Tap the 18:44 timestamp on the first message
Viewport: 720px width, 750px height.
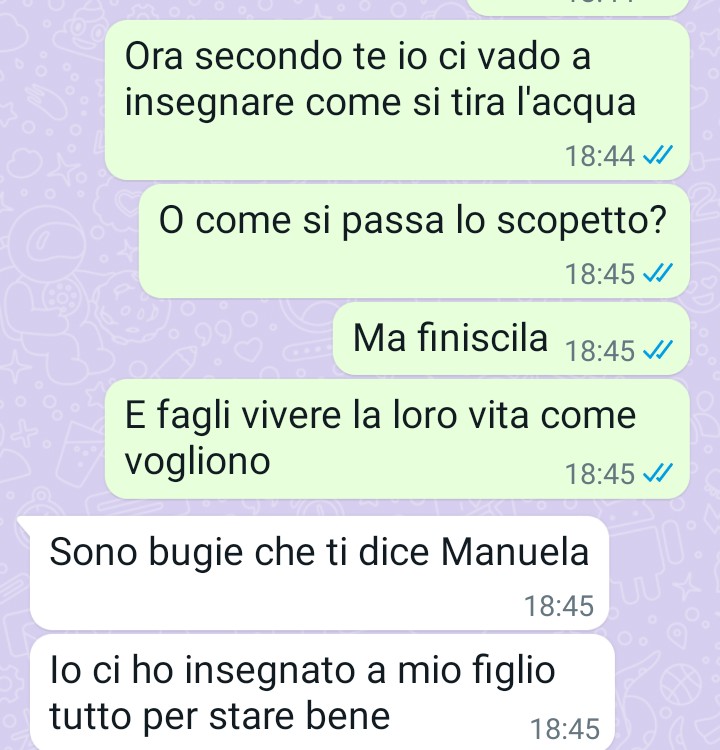(x=599, y=156)
